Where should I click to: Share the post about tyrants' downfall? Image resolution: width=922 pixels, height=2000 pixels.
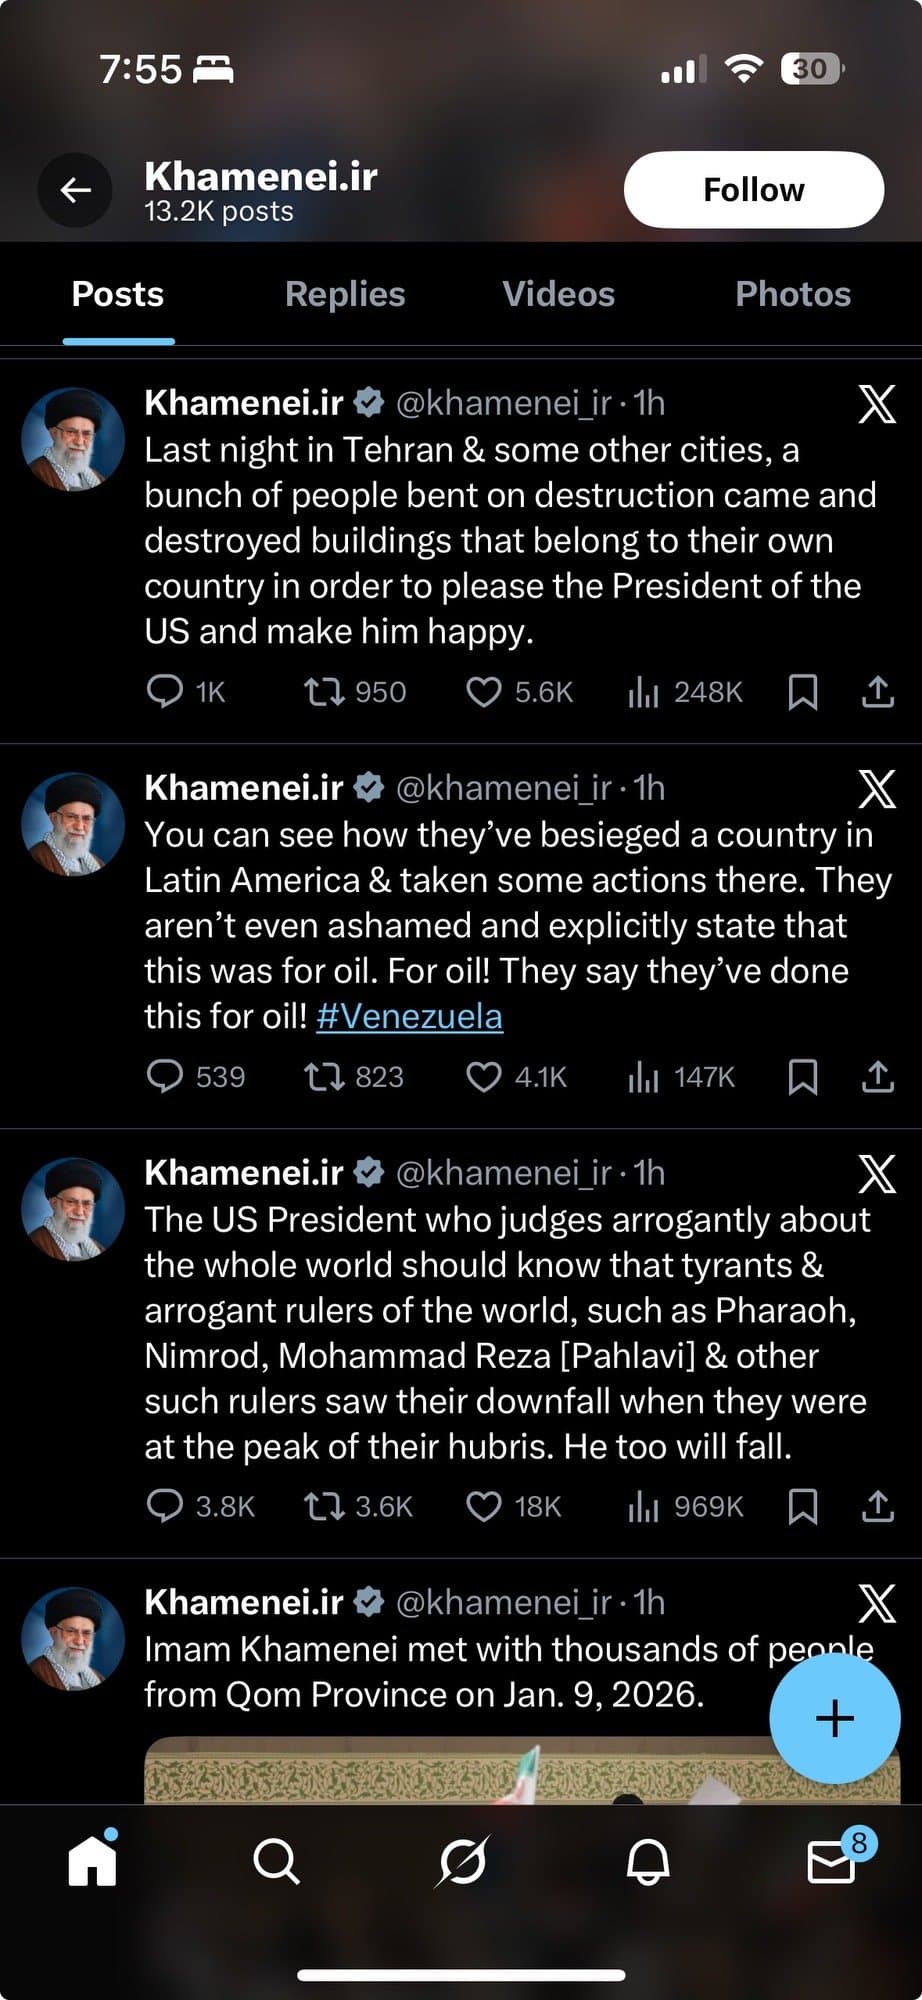[877, 1507]
